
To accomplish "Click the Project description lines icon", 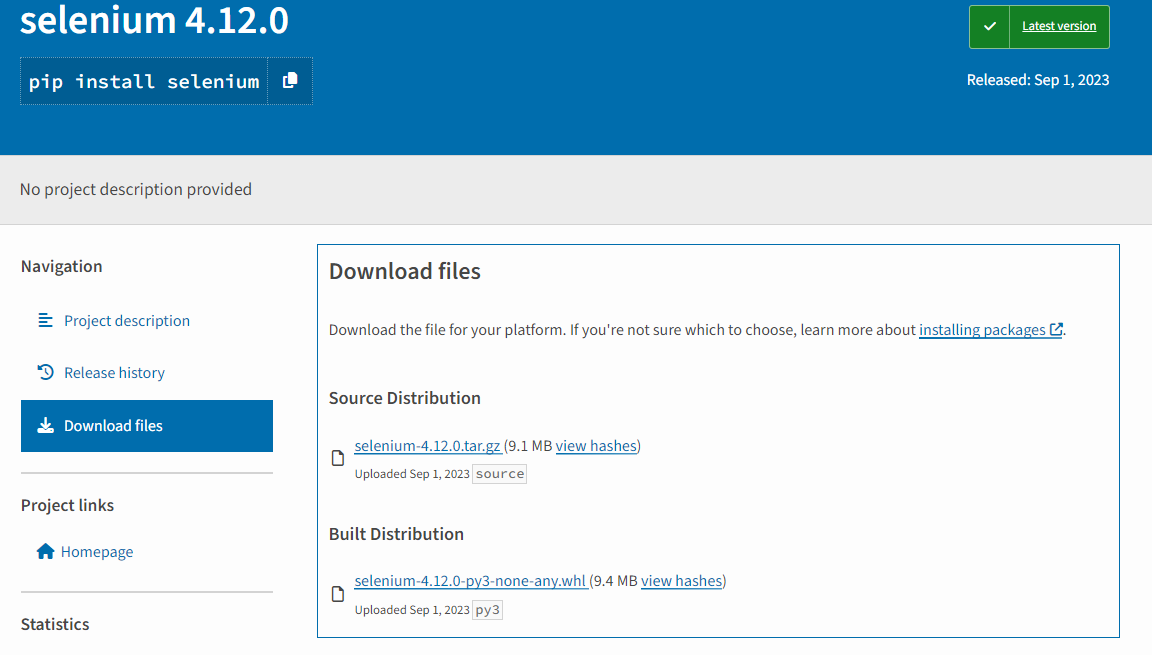I will 46,320.
